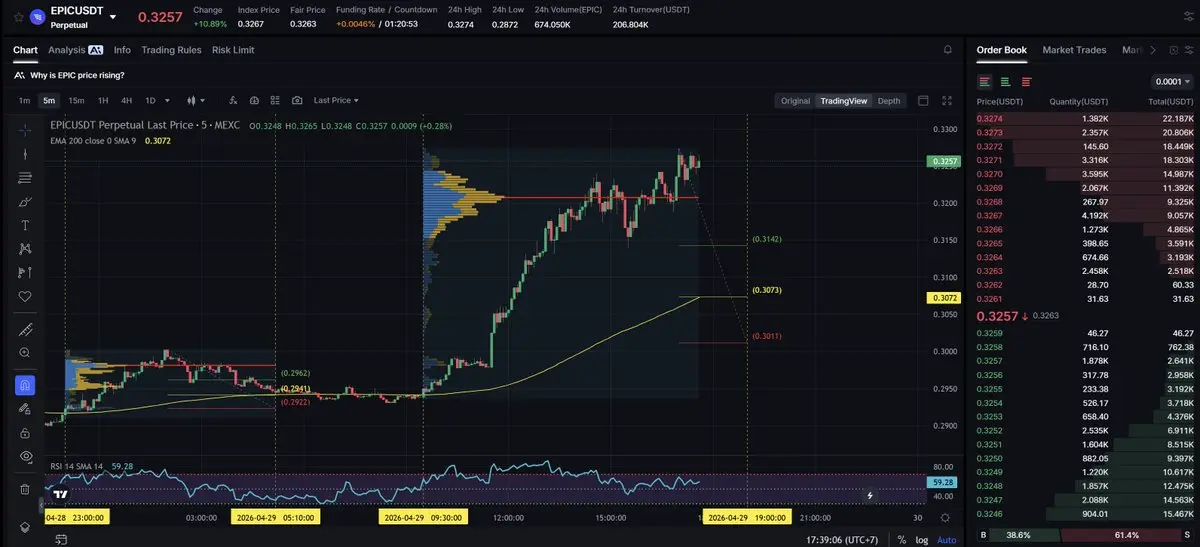Switch chart view to Original

795,100
